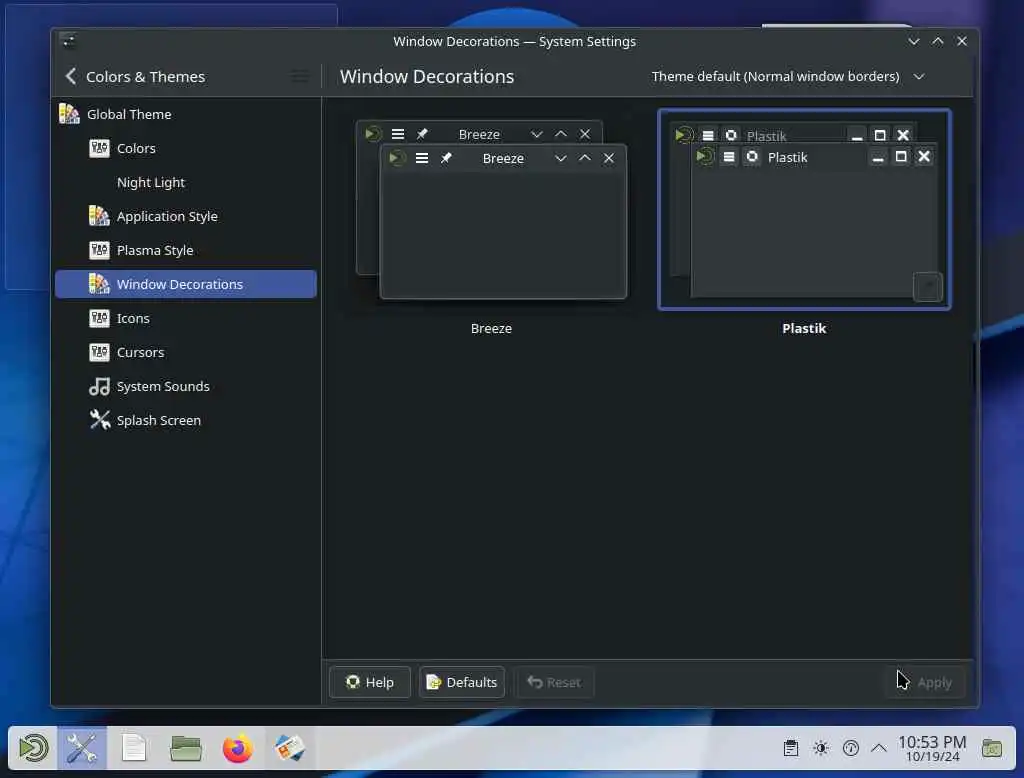Viewport: 1024px width, 778px height.
Task: Click the Reset button
Action: click(x=554, y=682)
